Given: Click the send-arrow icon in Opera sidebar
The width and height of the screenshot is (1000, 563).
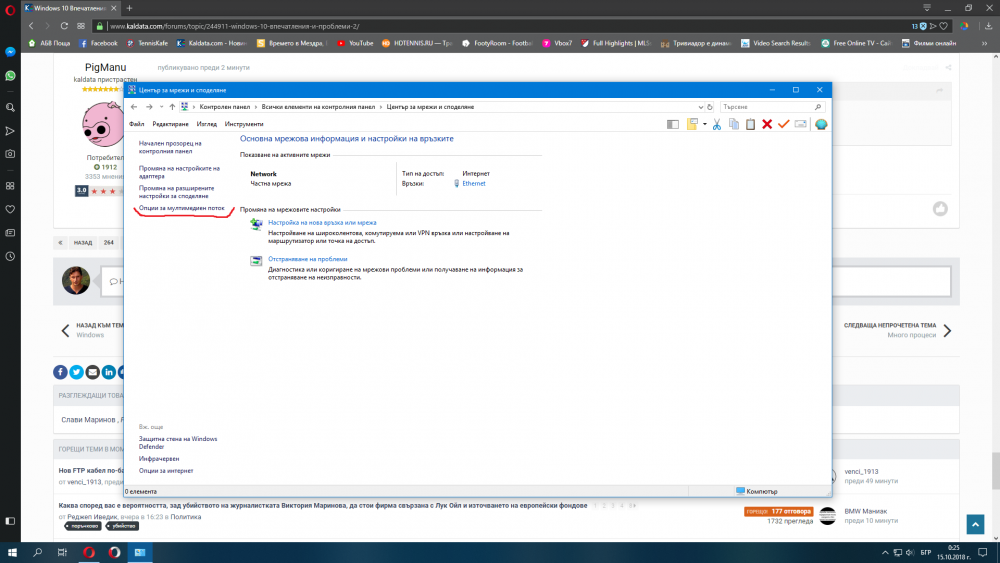Looking at the screenshot, I should pyautogui.click(x=10, y=131).
